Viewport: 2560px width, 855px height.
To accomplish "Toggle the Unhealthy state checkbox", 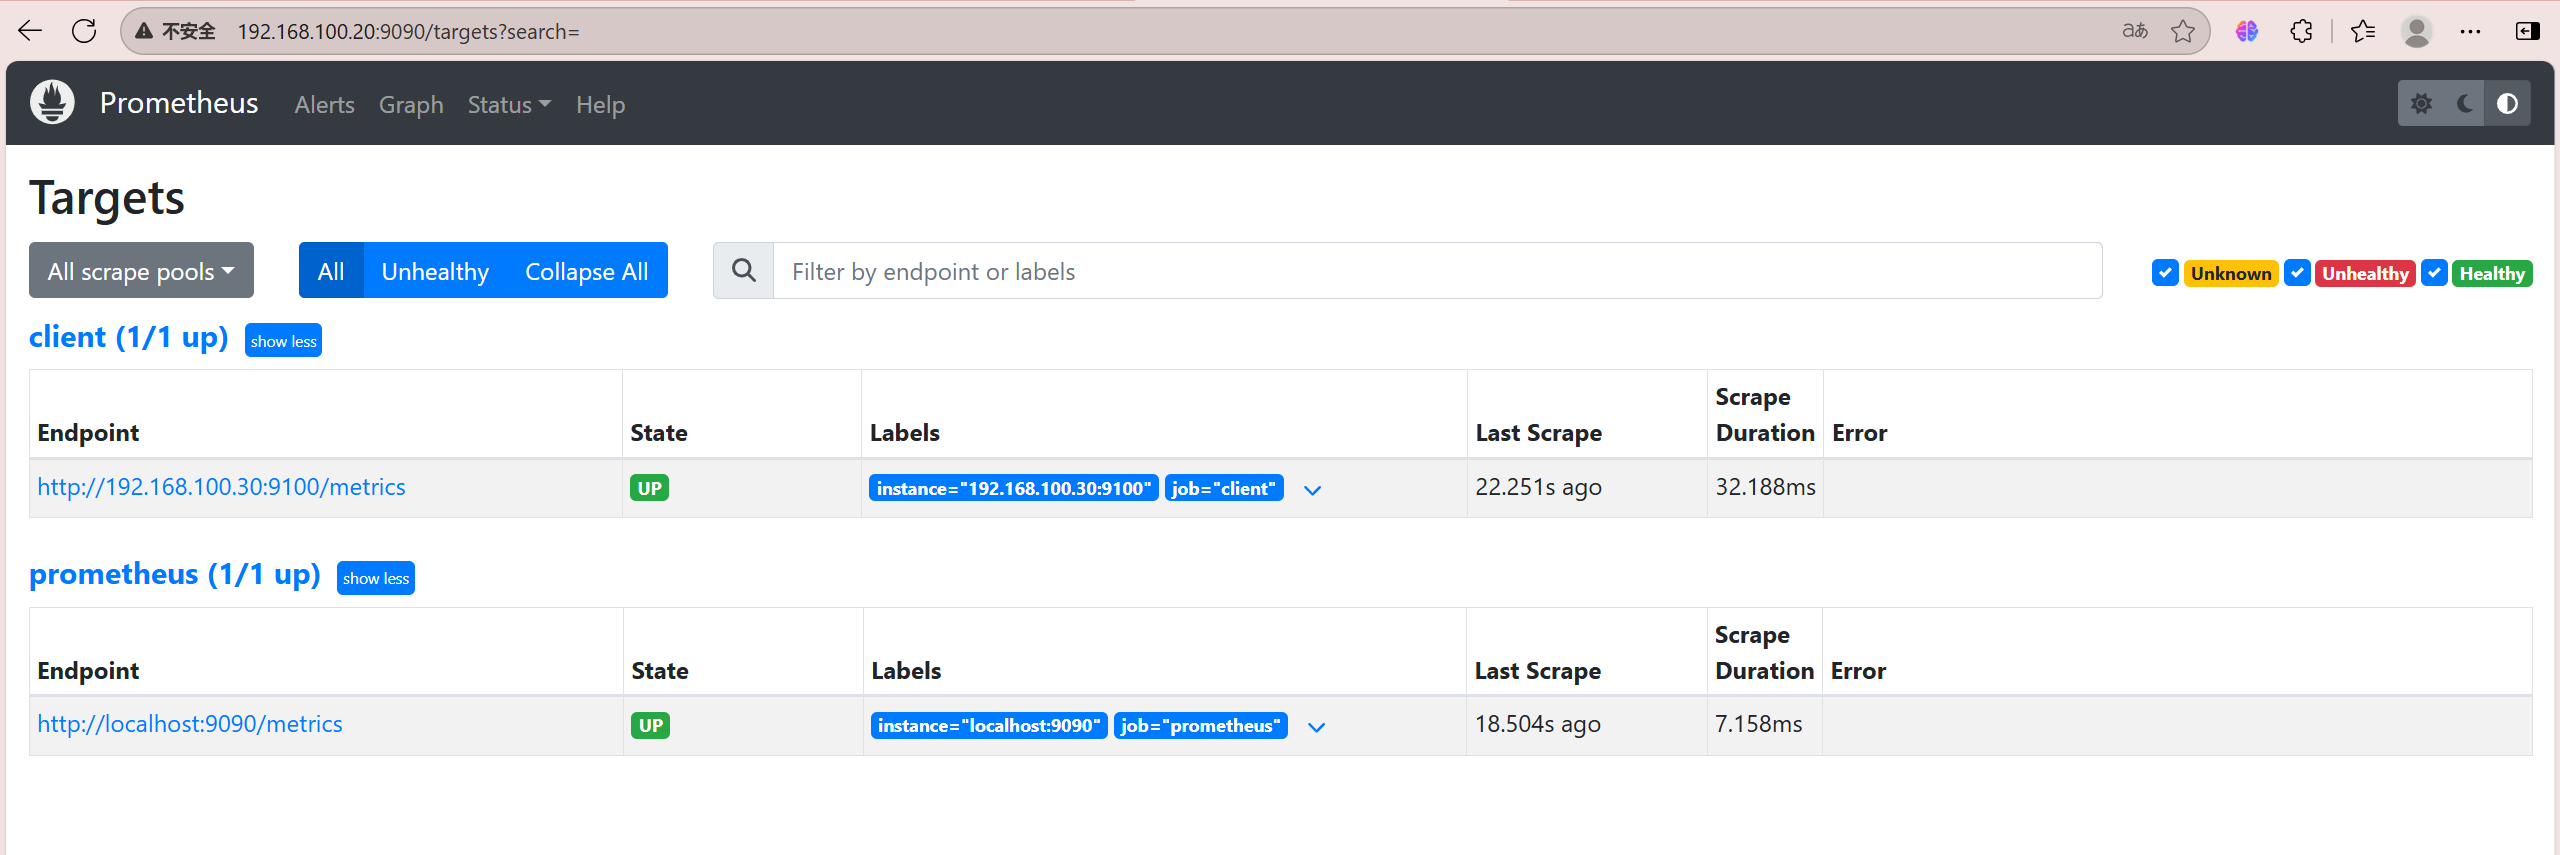I will pyautogui.click(x=2297, y=273).
